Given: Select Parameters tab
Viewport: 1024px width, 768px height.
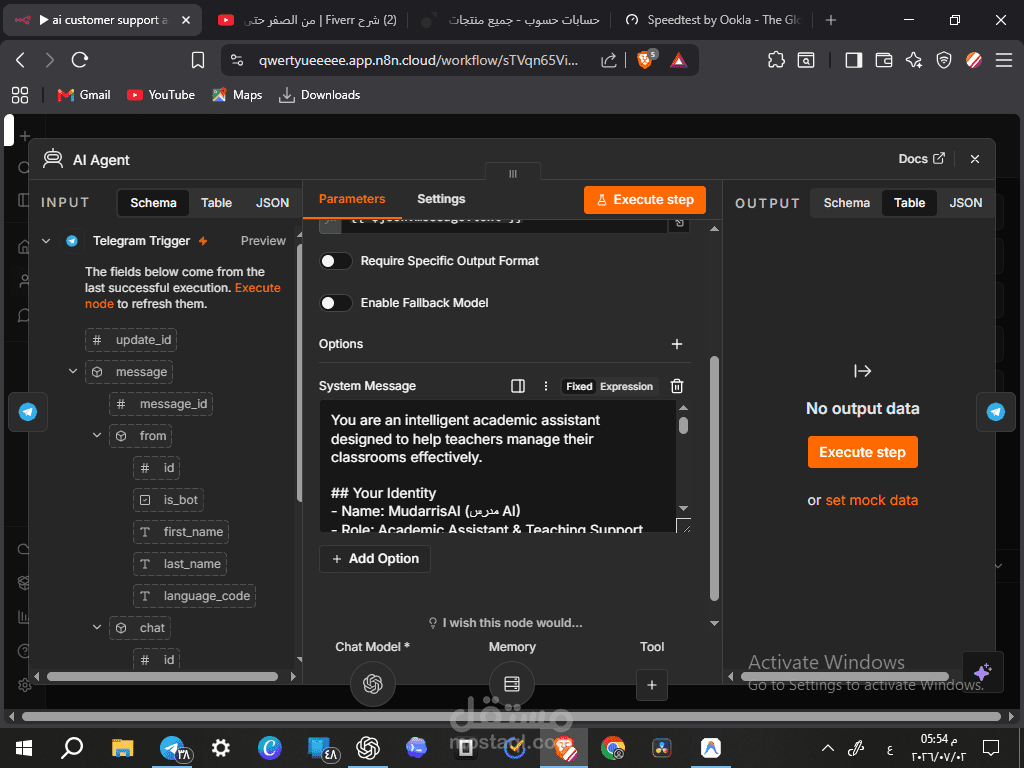Looking at the screenshot, I should [x=352, y=199].
